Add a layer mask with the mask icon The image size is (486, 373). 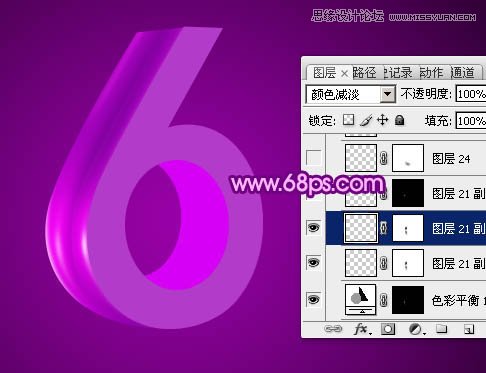[x=388, y=329]
